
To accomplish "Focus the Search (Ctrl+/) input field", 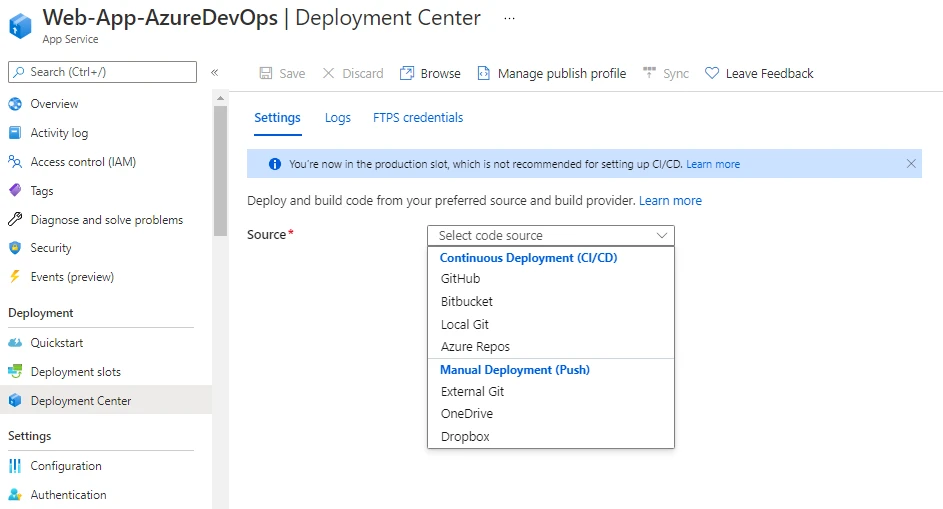I will coord(102,72).
